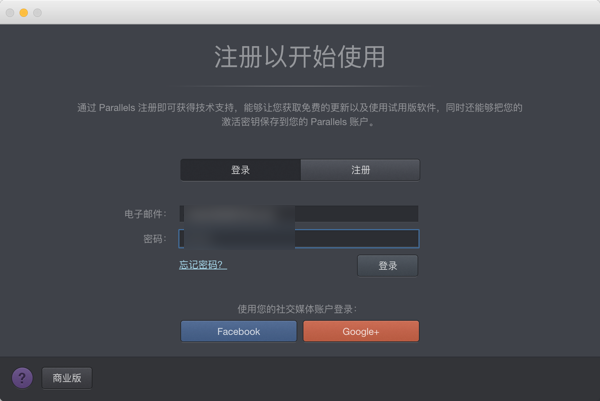The image size is (600, 401).
Task: Focus the 密码 input field
Action: 299,239
